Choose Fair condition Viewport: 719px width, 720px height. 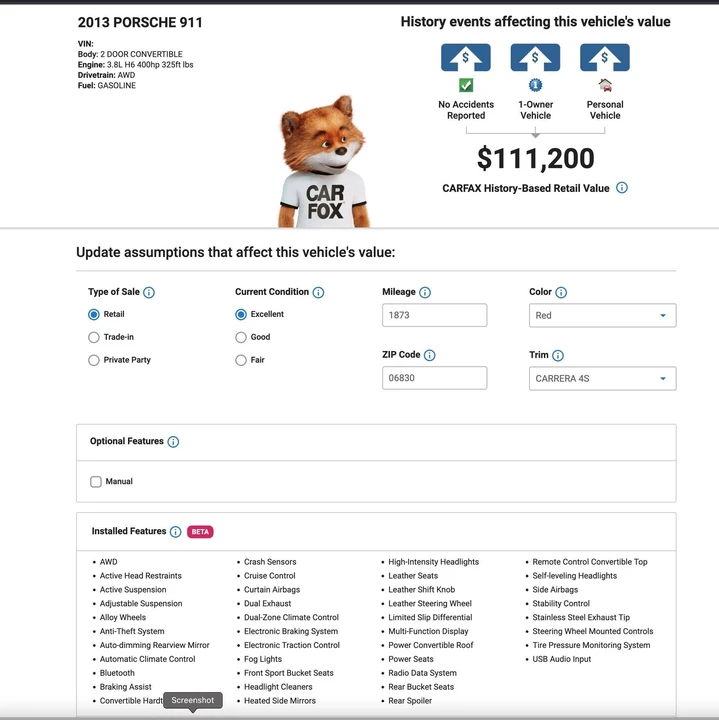point(241,360)
